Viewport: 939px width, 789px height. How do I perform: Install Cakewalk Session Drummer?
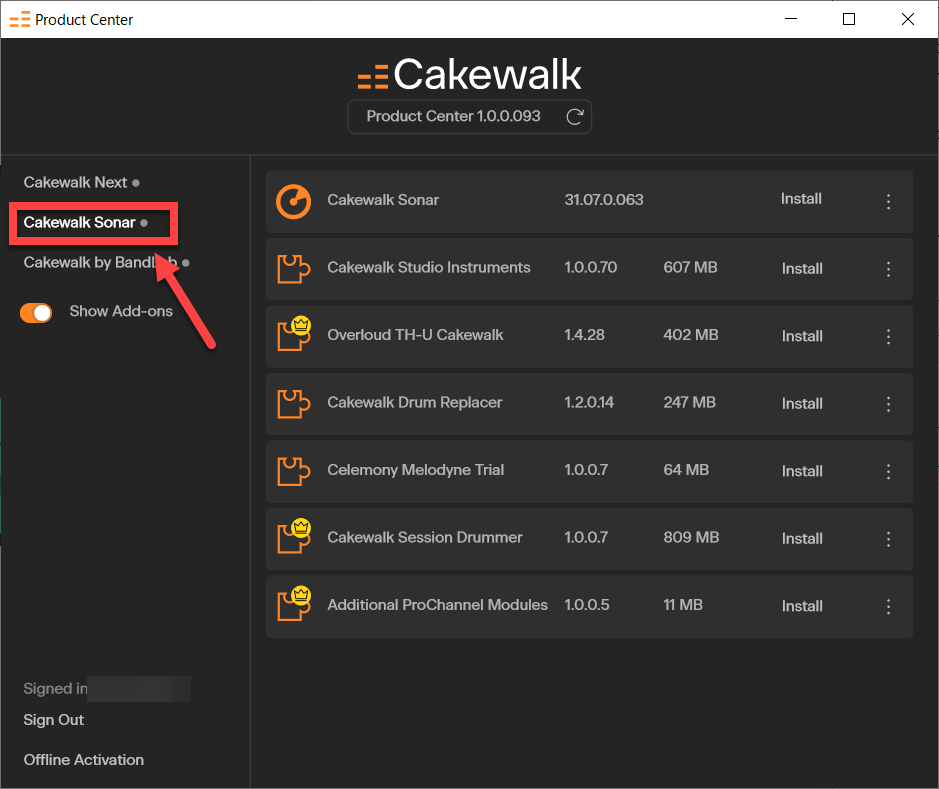(x=802, y=539)
